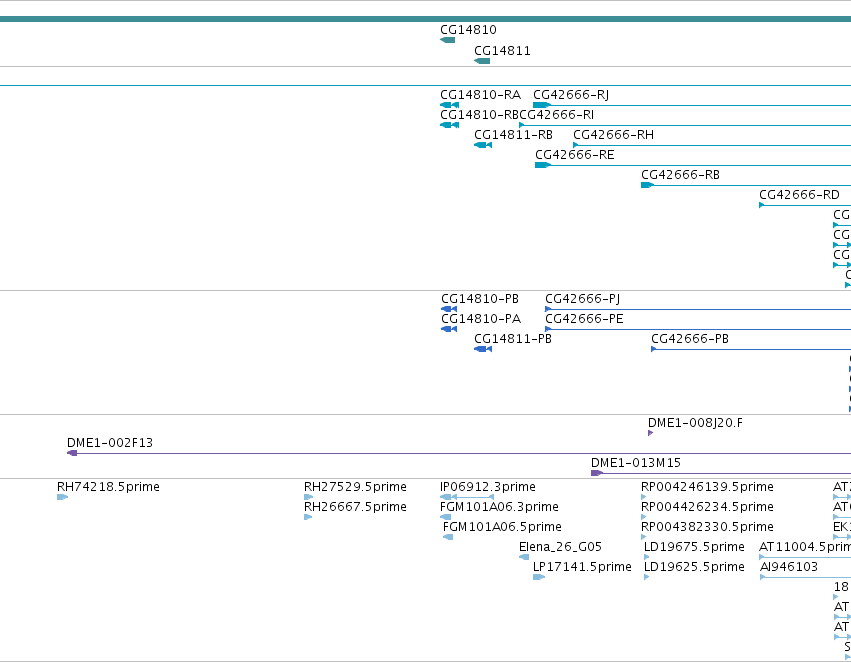
Task: Click the CG14811 gene arrow glyph
Action: [482, 61]
